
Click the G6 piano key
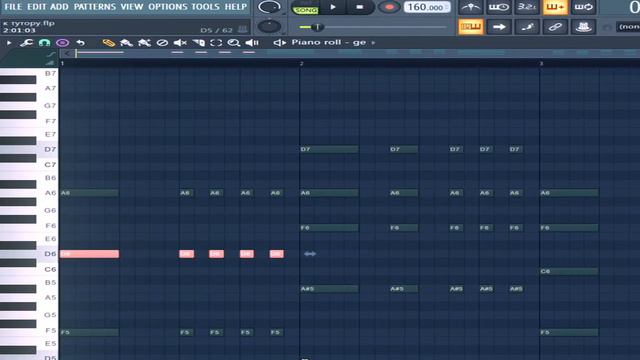[x=29, y=210]
